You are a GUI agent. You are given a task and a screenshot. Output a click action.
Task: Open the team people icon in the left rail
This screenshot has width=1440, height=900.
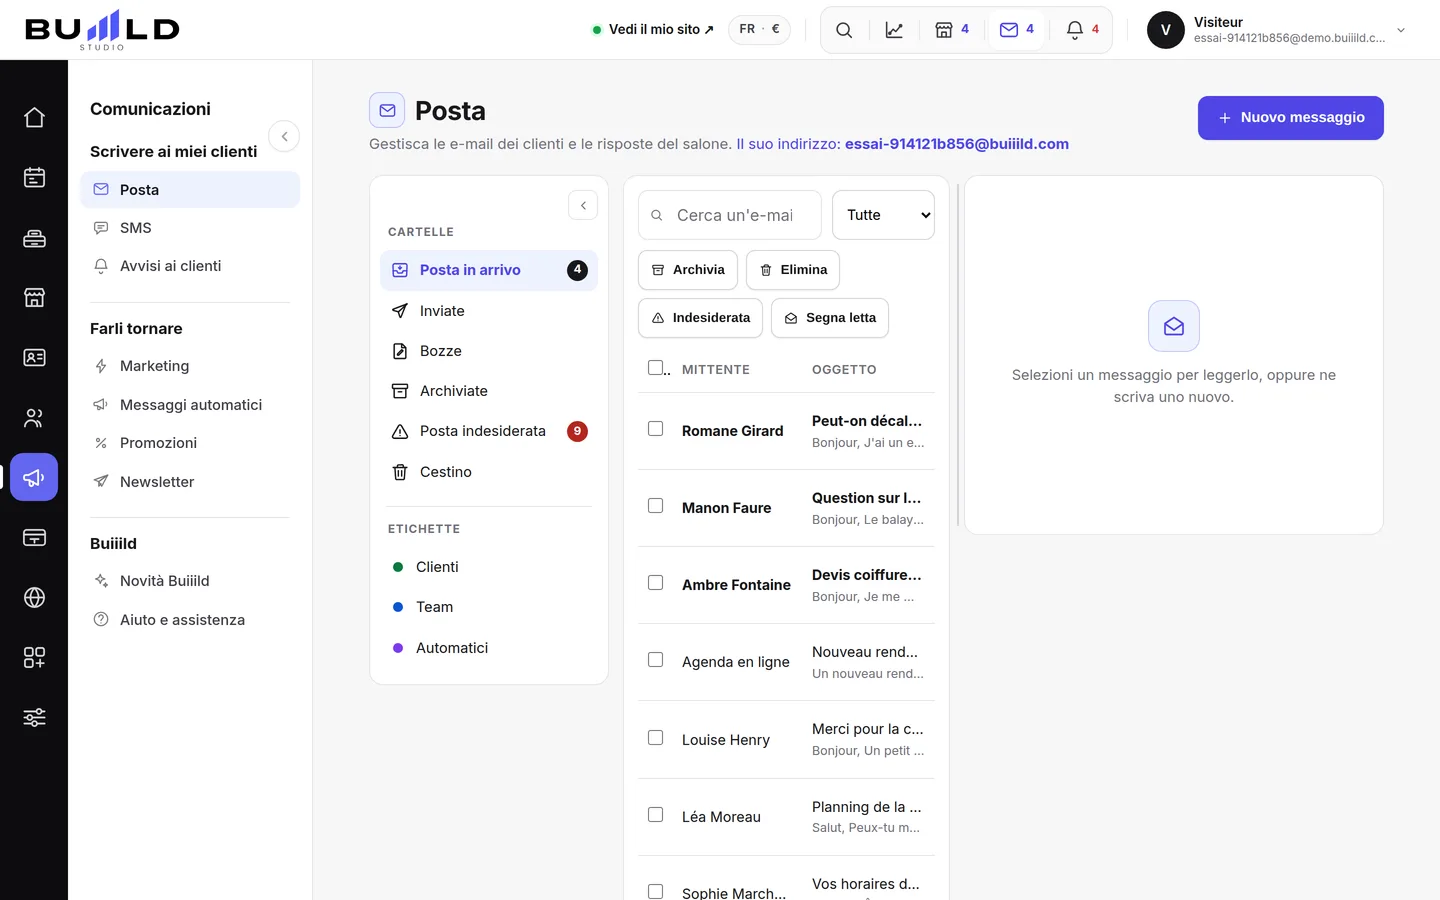click(34, 417)
